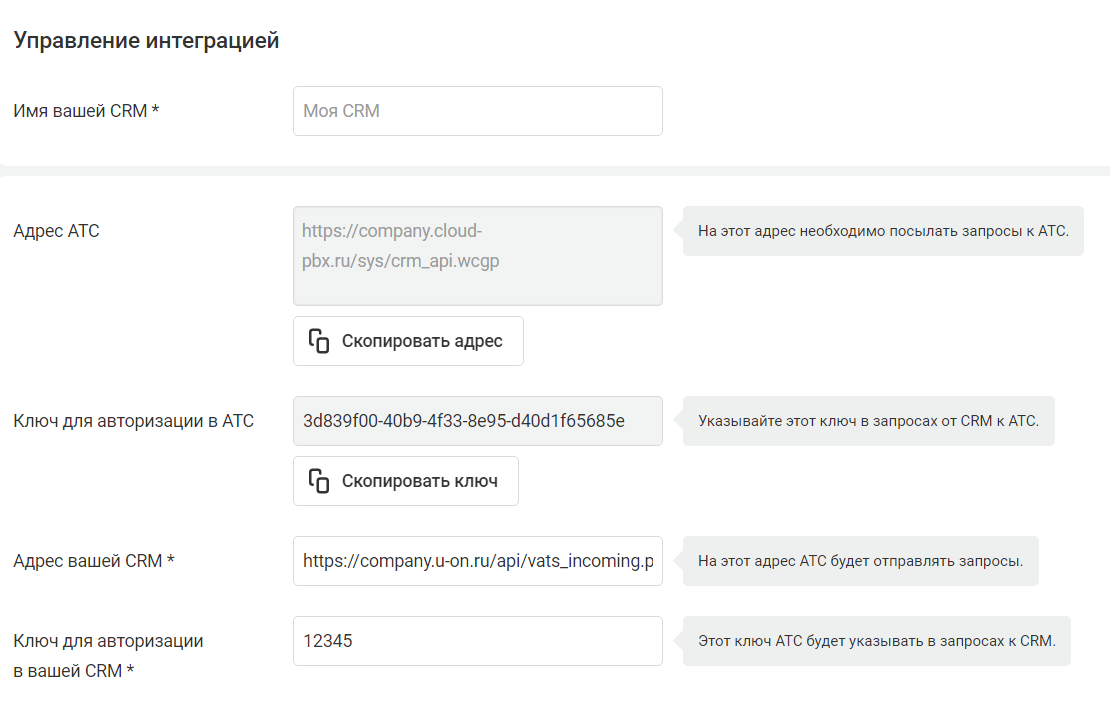1110x714 pixels.
Task: Click the hint "Этот ключ АТС будет указывать"
Action: 876,641
